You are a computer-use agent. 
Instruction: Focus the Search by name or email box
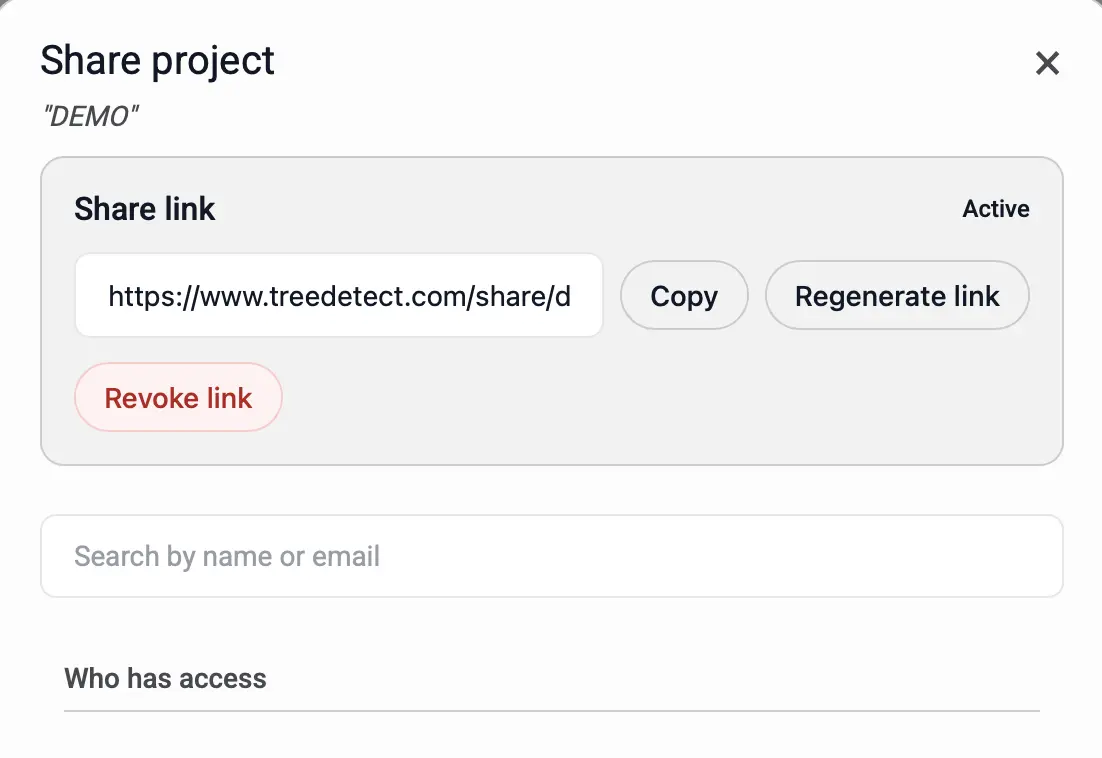point(551,556)
